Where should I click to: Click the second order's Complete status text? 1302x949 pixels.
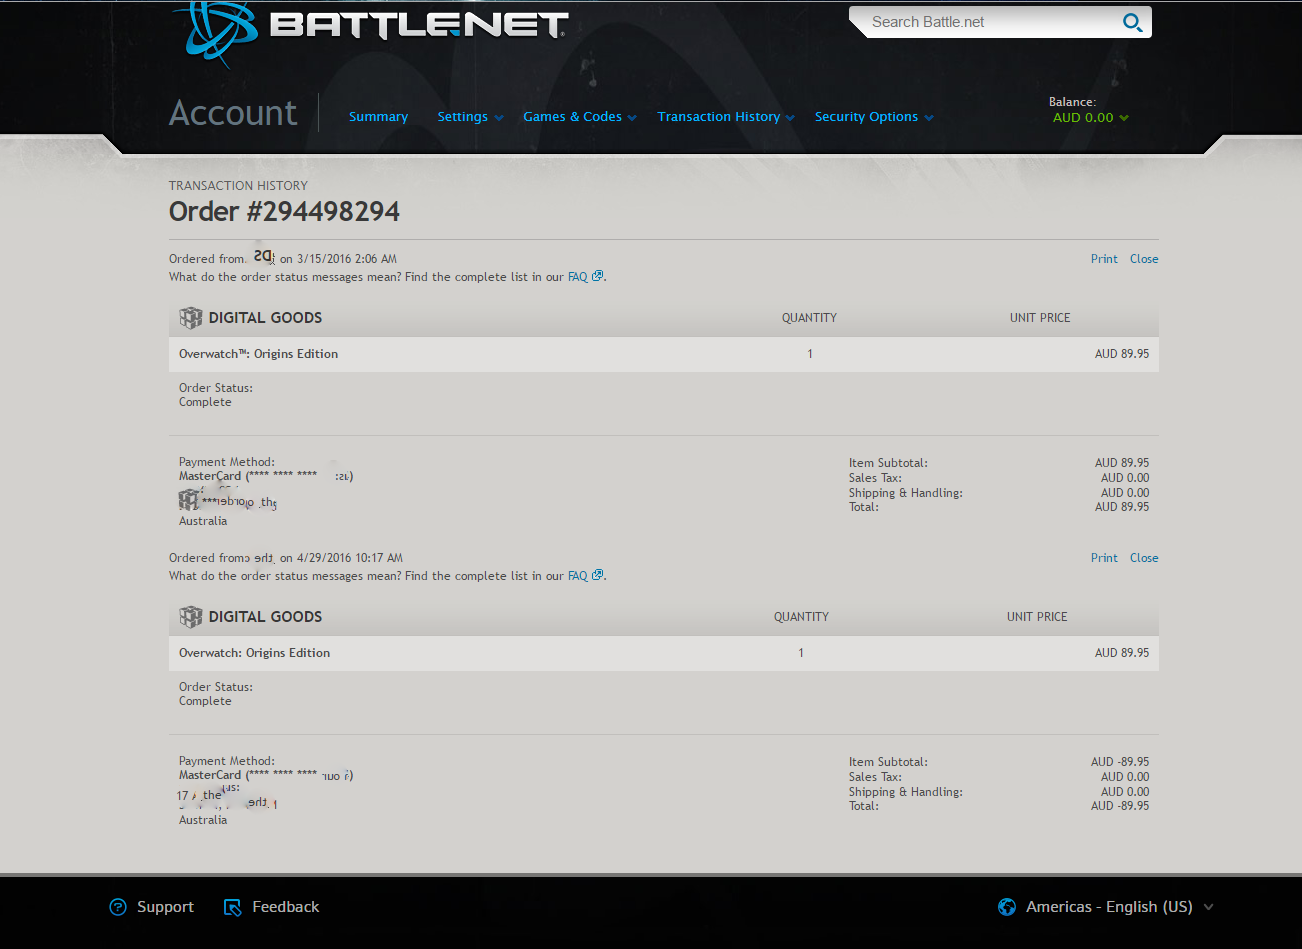205,701
